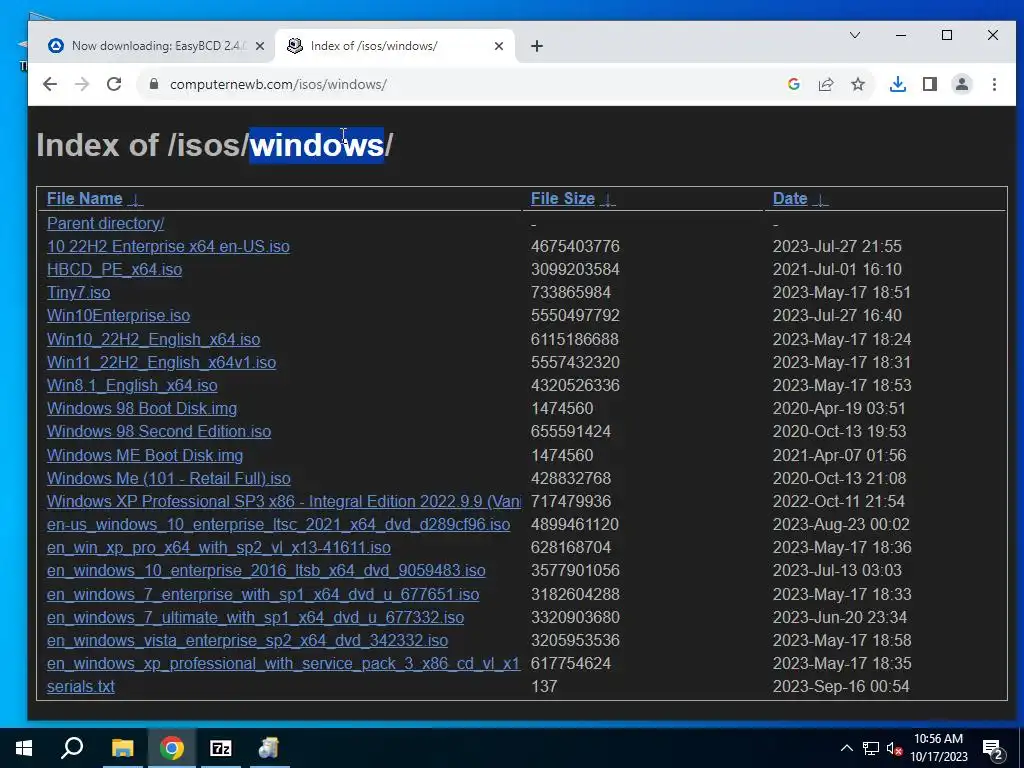Expand the tab search chevron

pyautogui.click(x=855, y=35)
